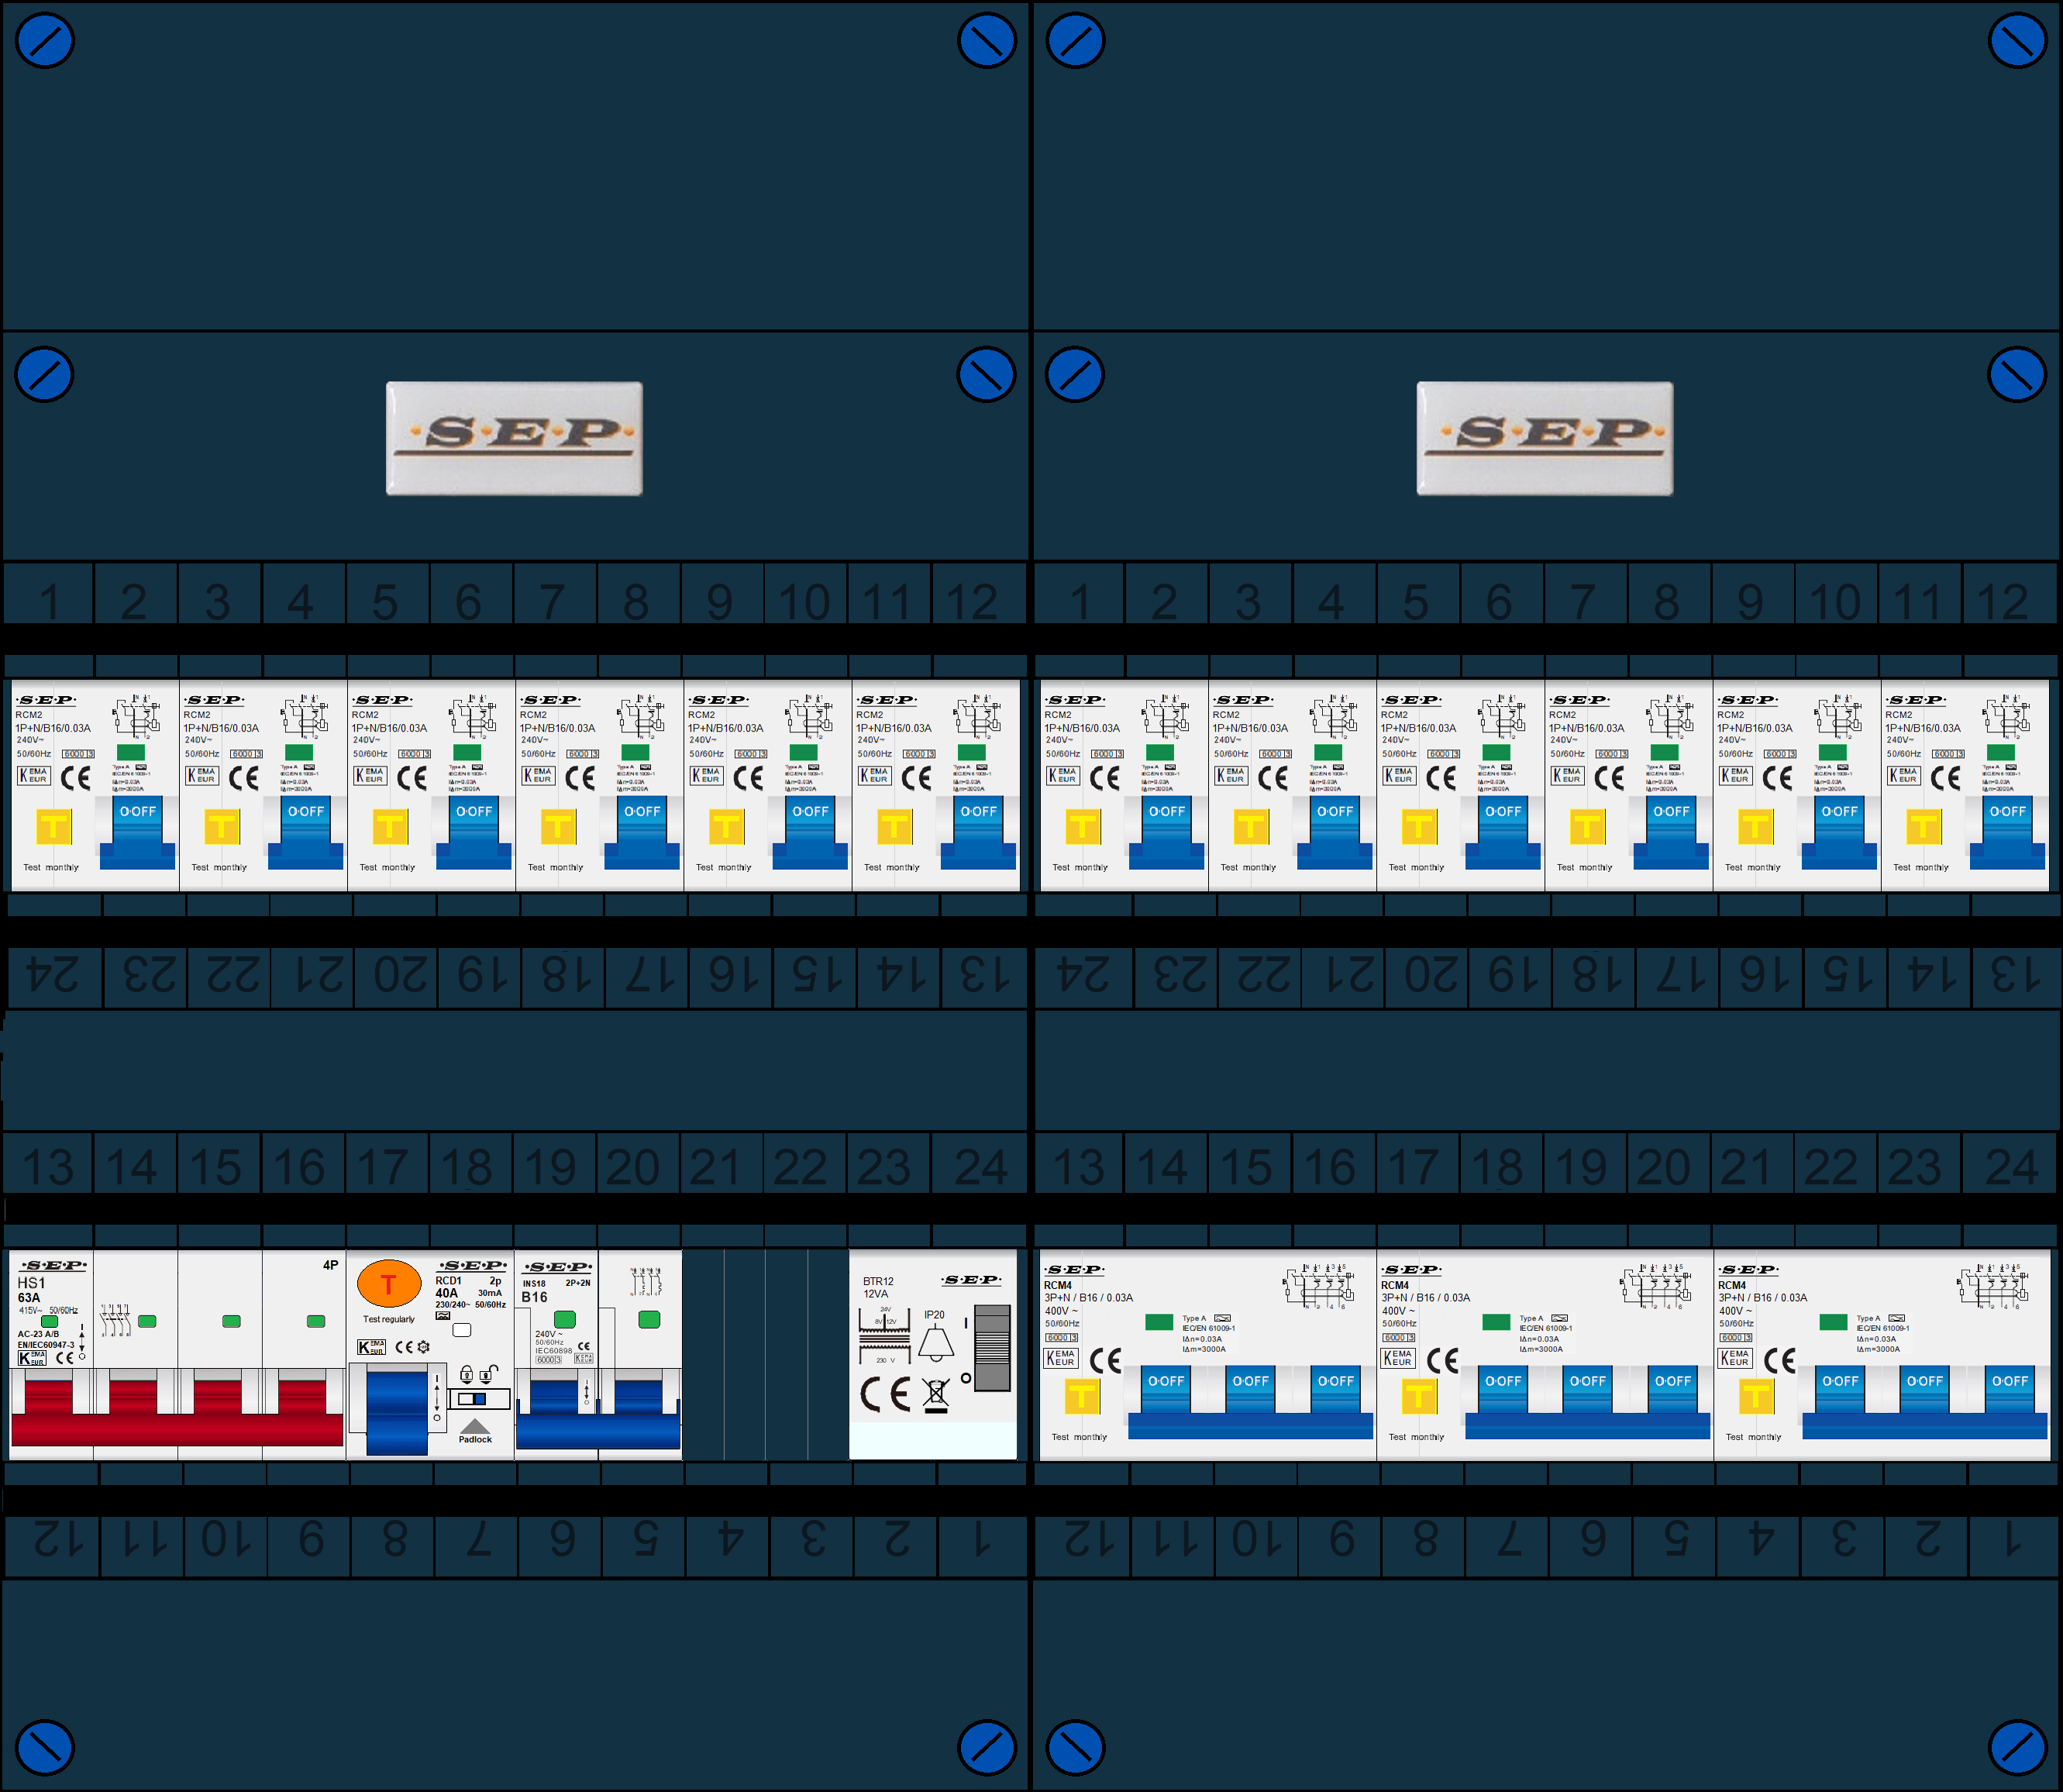Select the SEP logo plate on right panel
Viewport: 2063px width, 1792px height.
pos(1544,438)
